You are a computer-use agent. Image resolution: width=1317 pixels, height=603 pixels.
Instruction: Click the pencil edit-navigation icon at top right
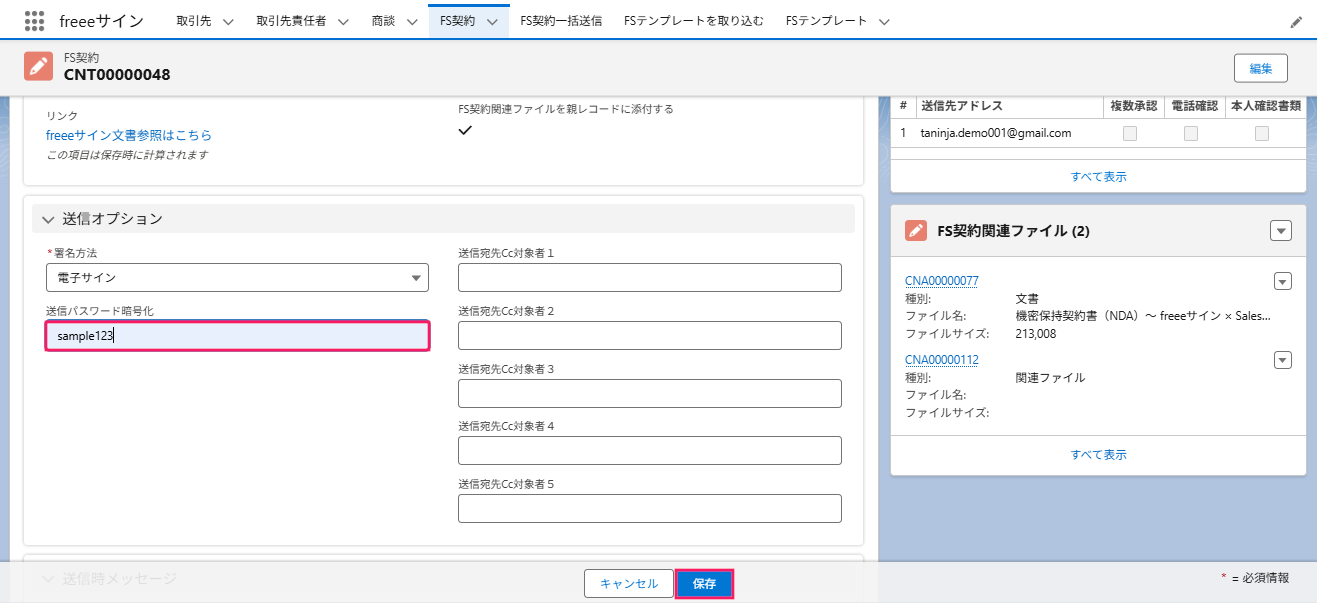1296,21
